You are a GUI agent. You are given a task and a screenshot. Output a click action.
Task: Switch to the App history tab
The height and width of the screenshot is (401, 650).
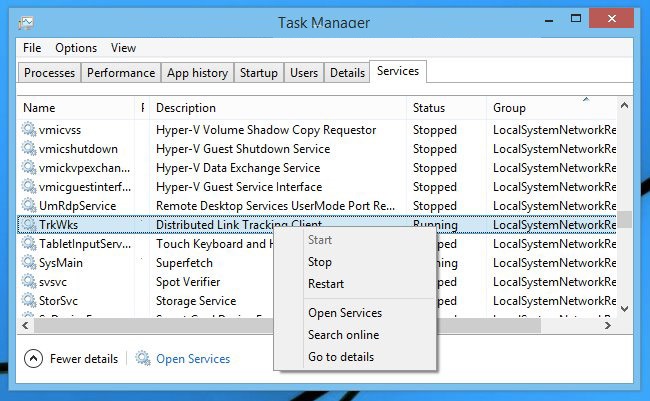pos(197,73)
